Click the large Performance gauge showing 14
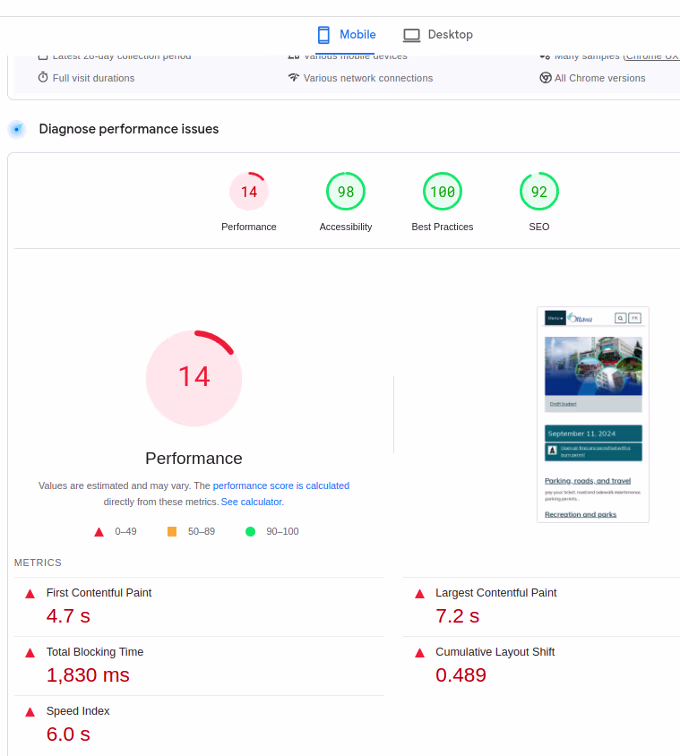 click(x=194, y=378)
